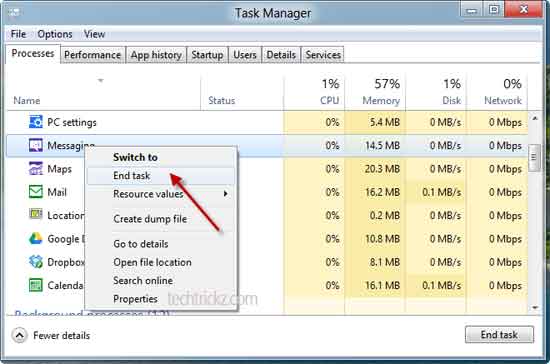Switch to the Details tab
This screenshot has width=550, height=364.
[x=281, y=55]
